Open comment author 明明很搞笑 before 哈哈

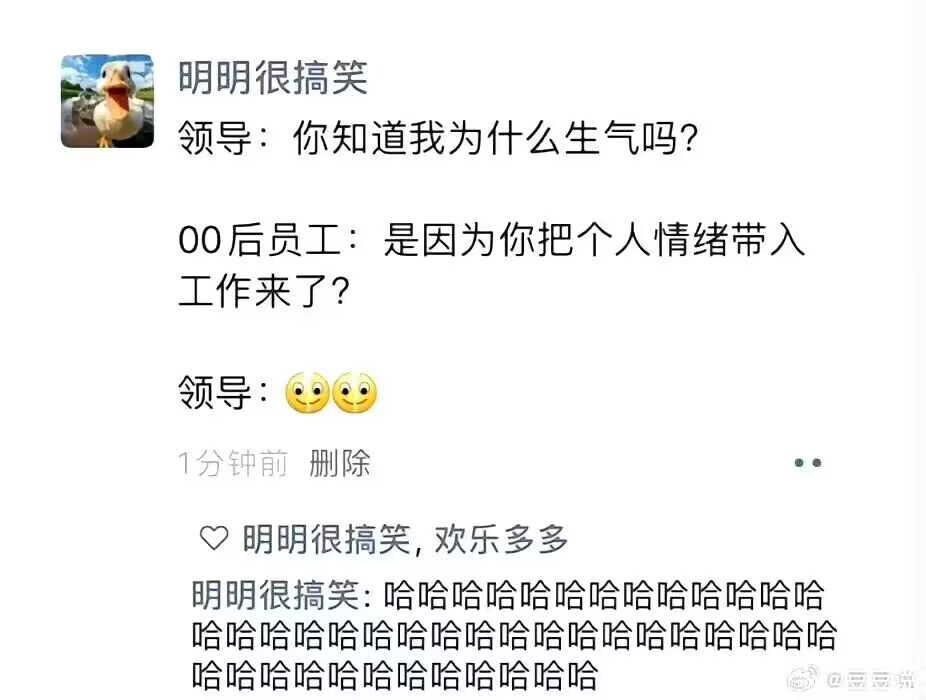tap(276, 595)
